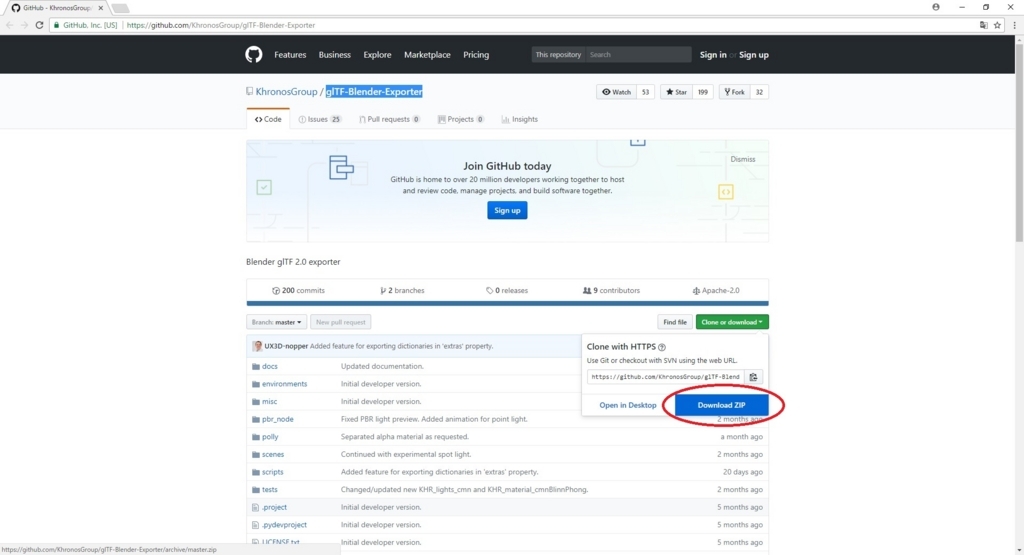Select the clone HTTPS URL field
The height and width of the screenshot is (555, 1024).
pos(665,377)
